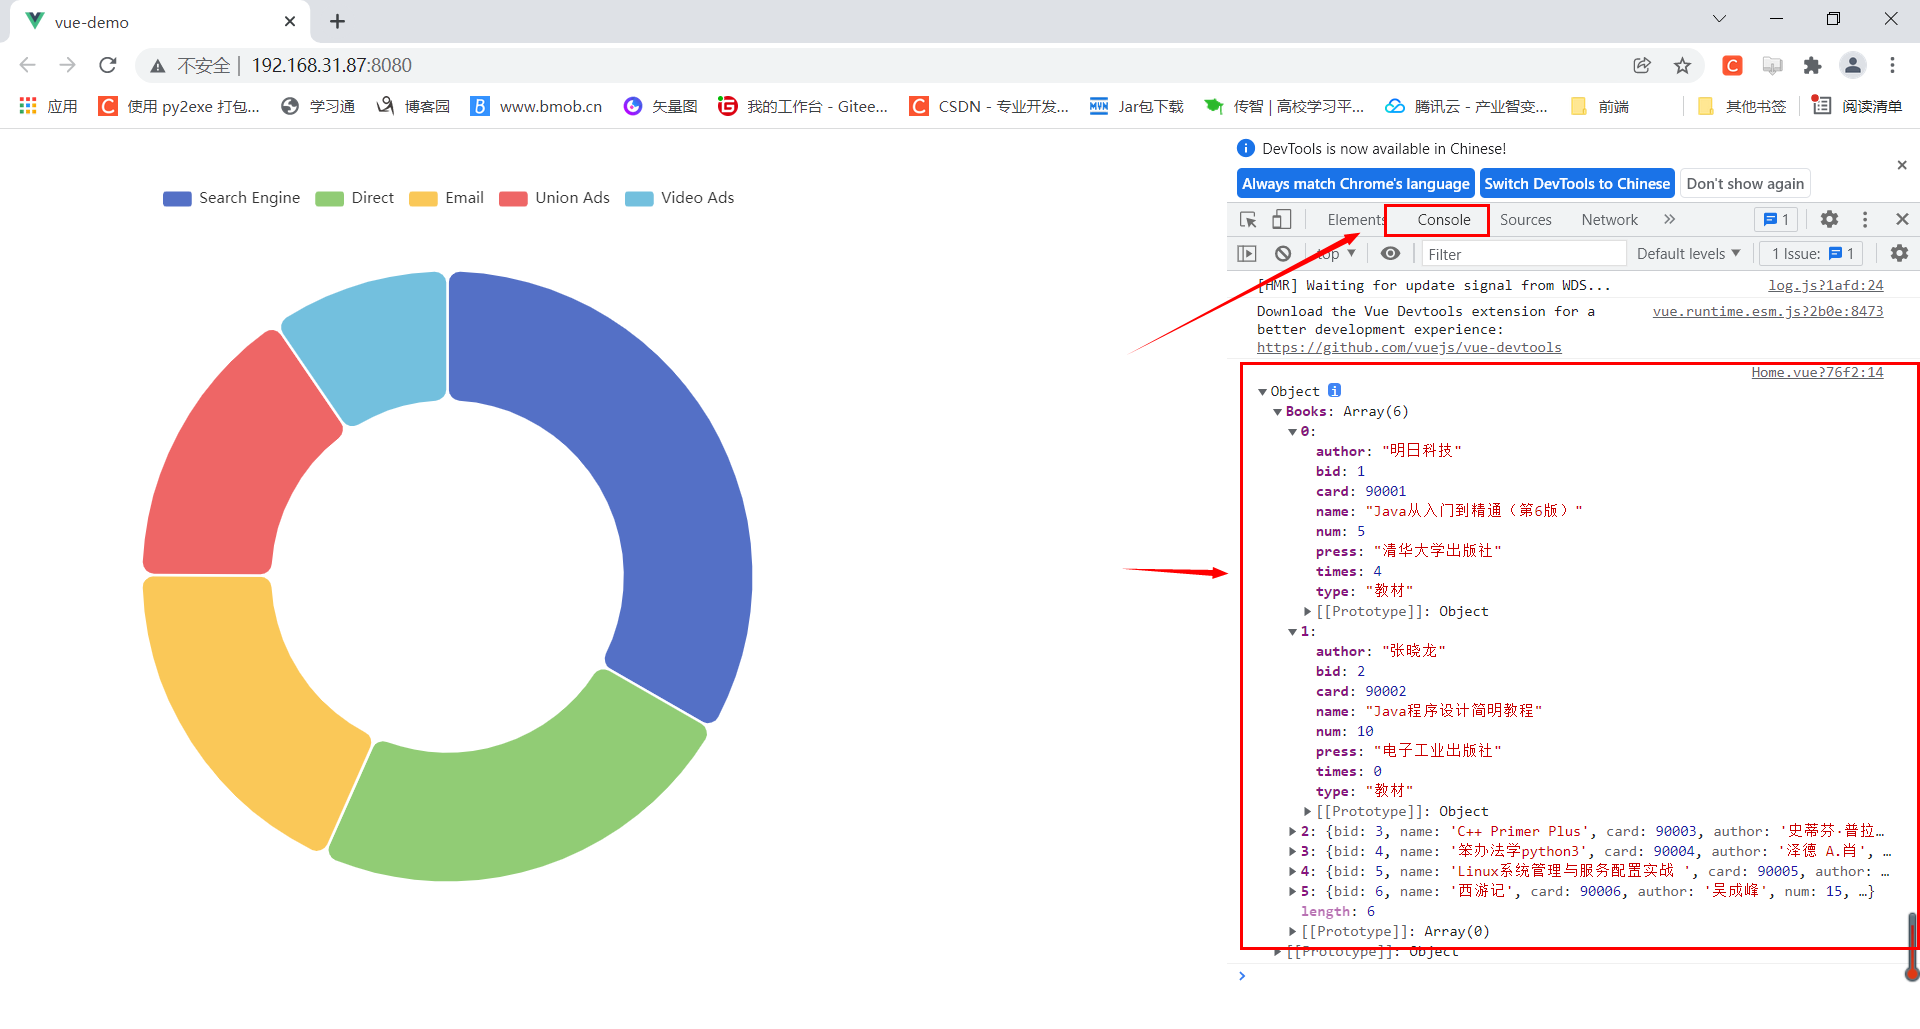
Task: Toggle Search Engine legend item
Action: pyautogui.click(x=232, y=198)
